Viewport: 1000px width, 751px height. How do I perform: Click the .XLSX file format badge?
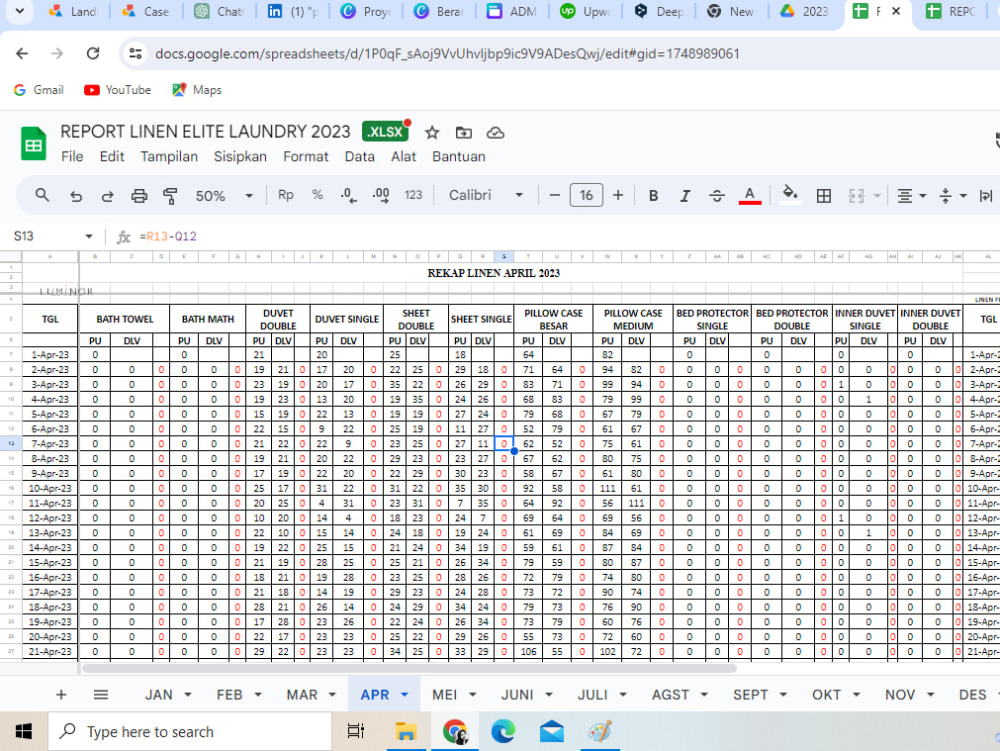coord(386,131)
